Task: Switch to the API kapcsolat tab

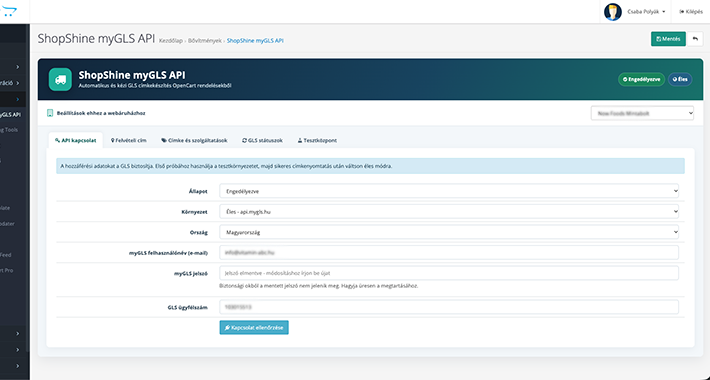Action: click(x=76, y=140)
